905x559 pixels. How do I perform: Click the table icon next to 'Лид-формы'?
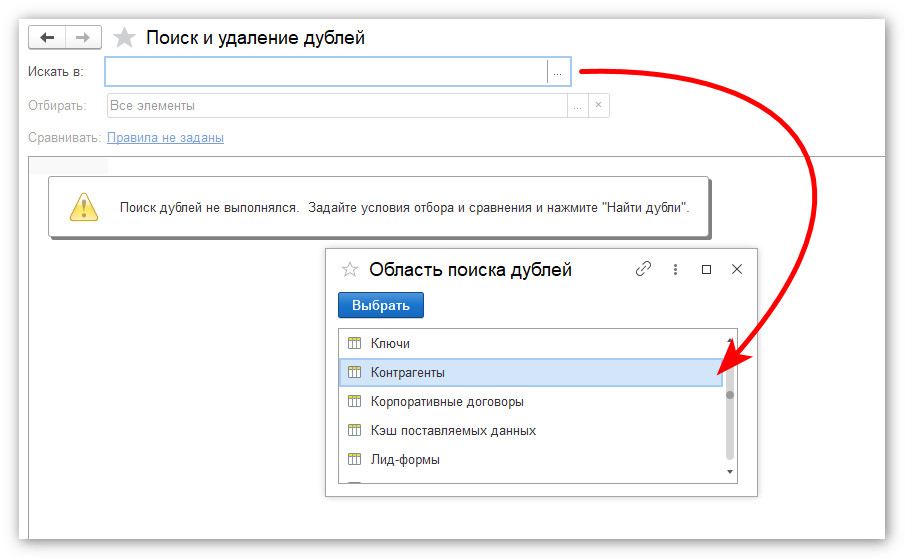click(354, 459)
